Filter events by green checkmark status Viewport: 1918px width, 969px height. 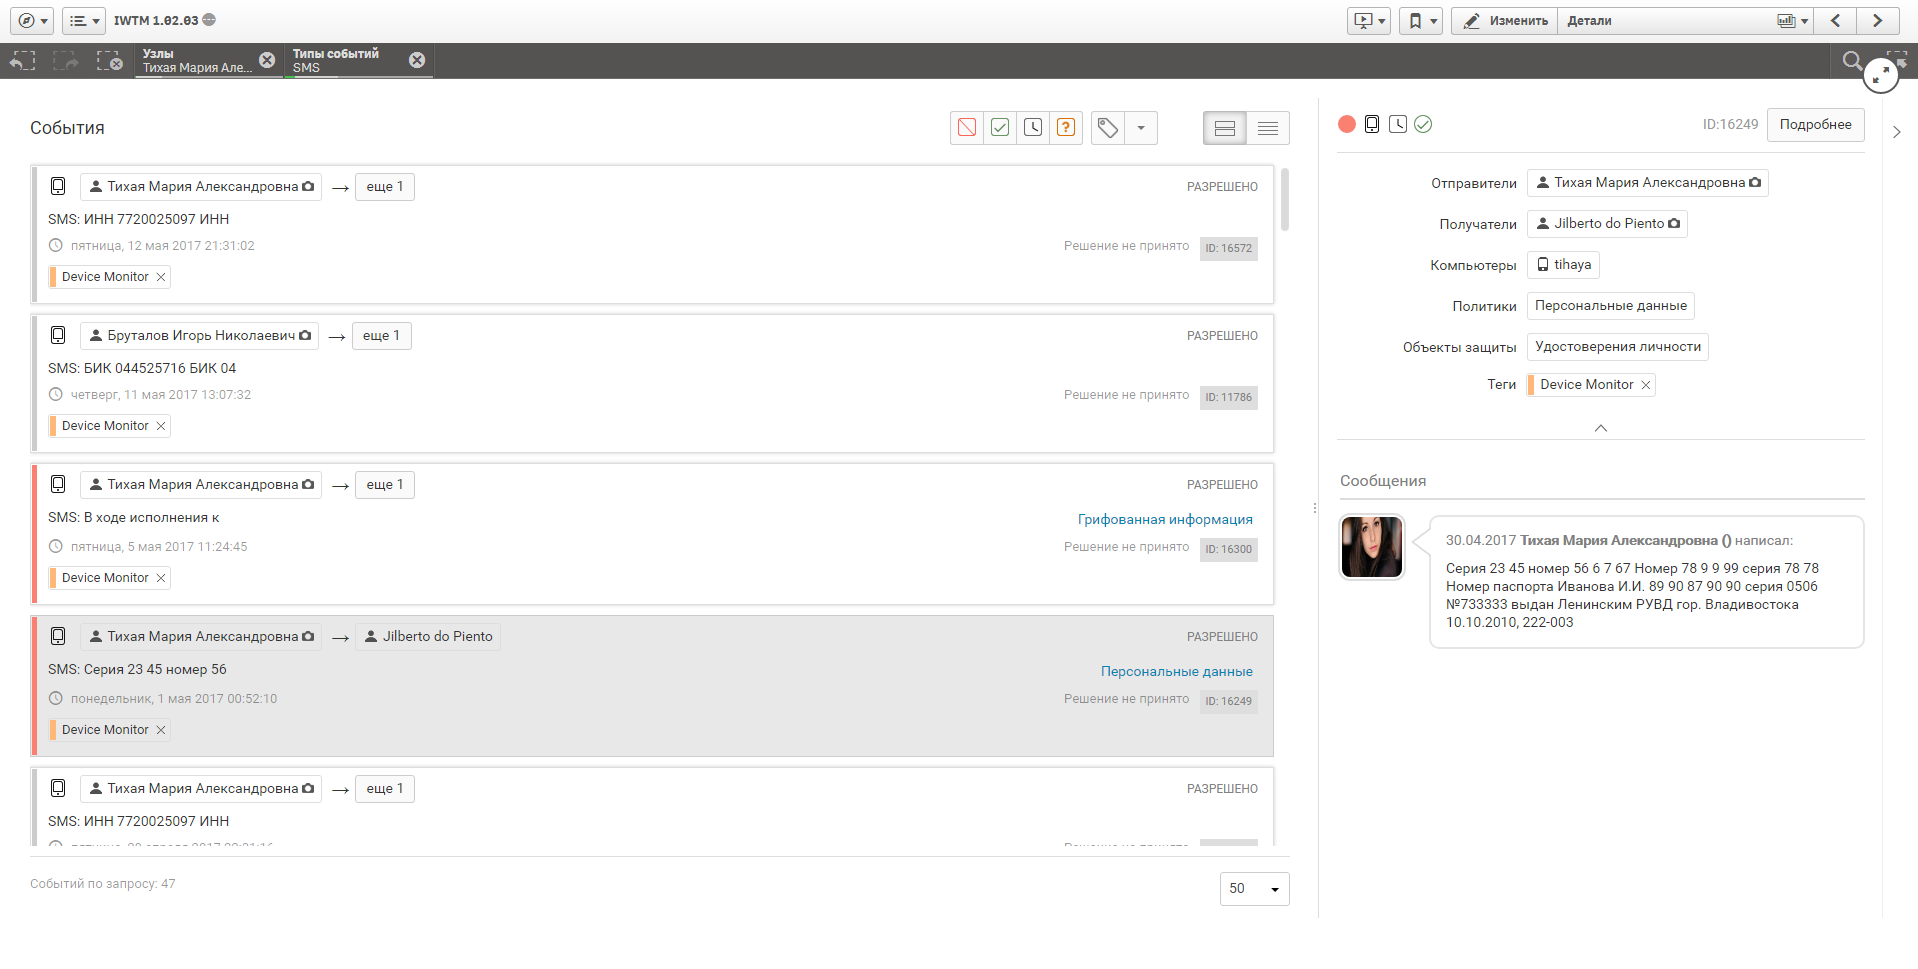[x=1000, y=127]
